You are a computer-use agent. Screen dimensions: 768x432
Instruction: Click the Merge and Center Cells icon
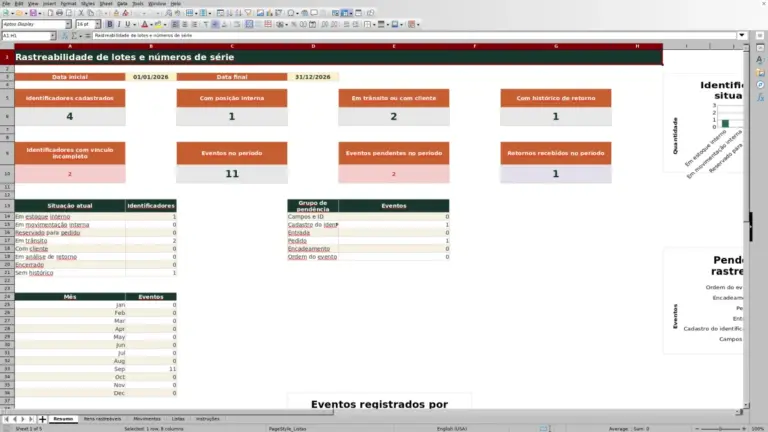(249, 24)
